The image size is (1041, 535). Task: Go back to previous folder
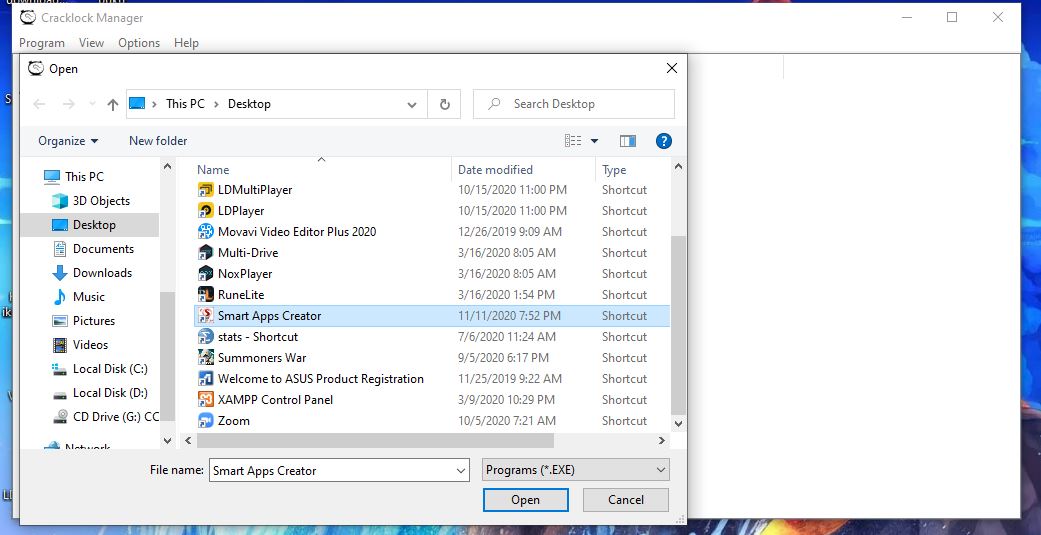tap(39, 104)
